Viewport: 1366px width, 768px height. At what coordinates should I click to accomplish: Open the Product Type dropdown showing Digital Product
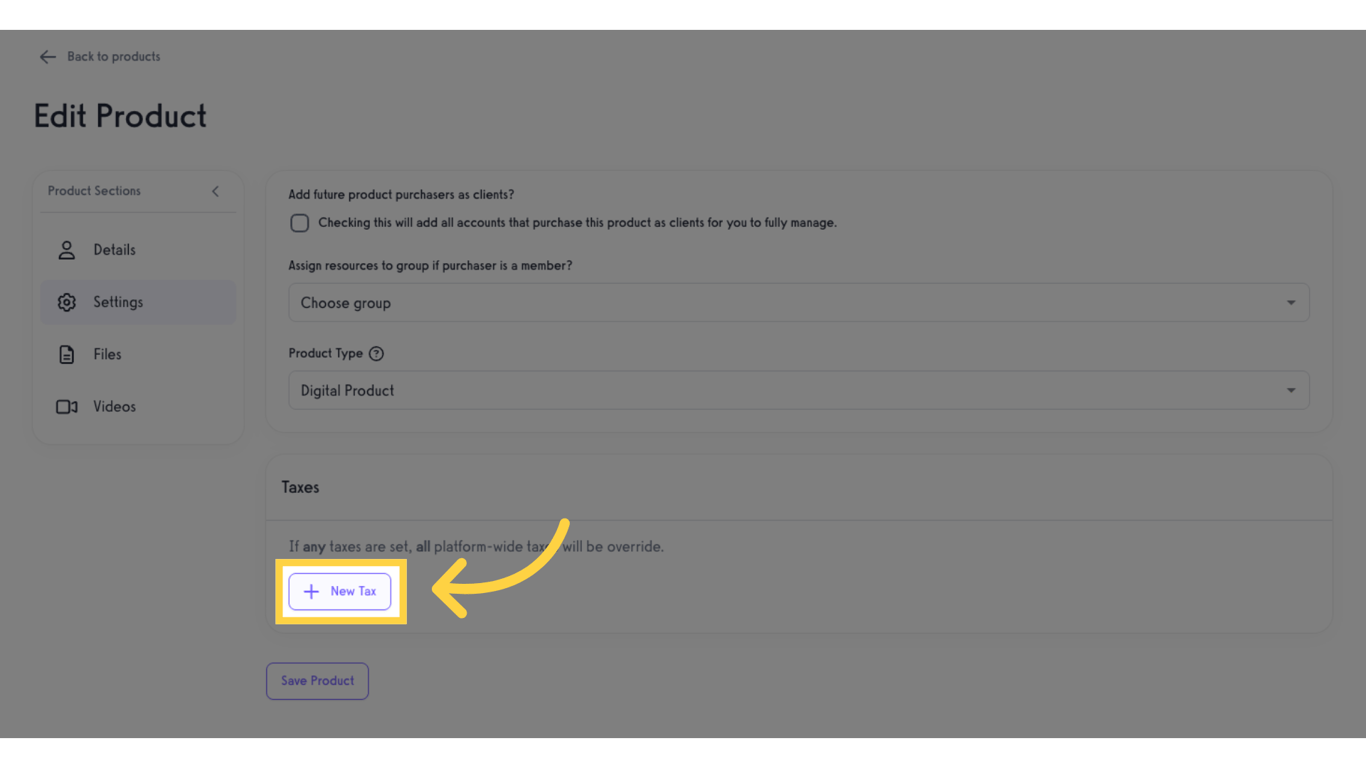point(798,390)
